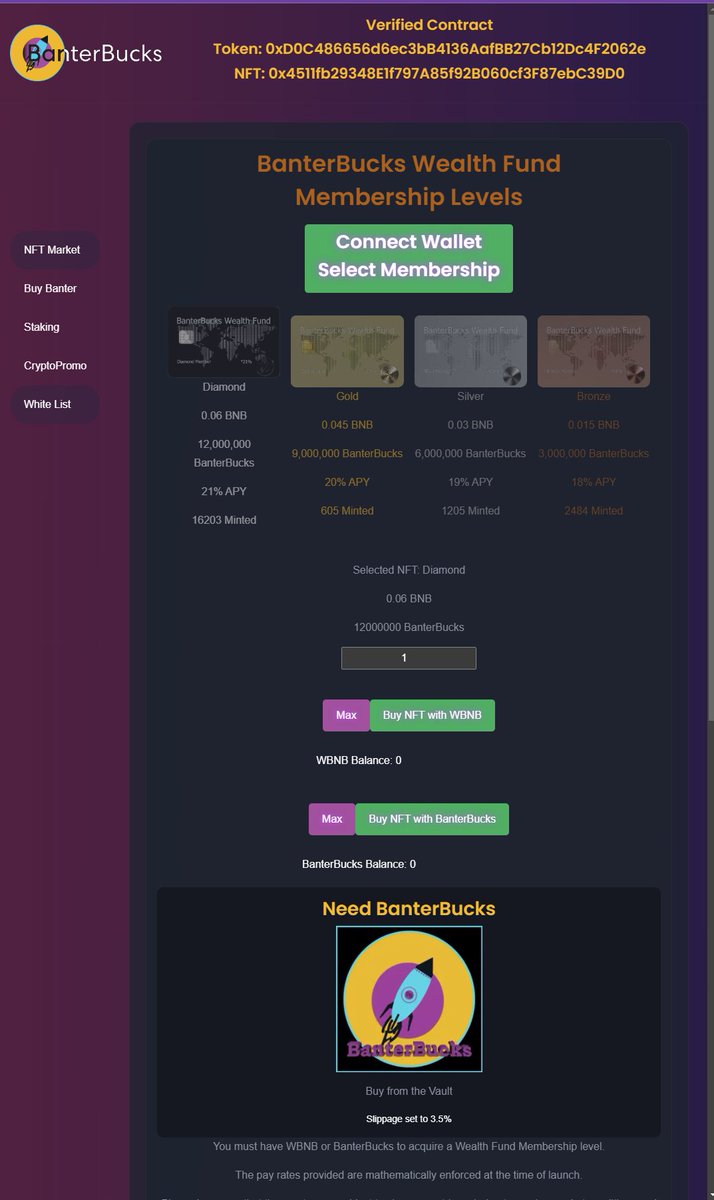Image resolution: width=714 pixels, height=1200 pixels.
Task: Click the Verified Contract heading
Action: coord(429,25)
